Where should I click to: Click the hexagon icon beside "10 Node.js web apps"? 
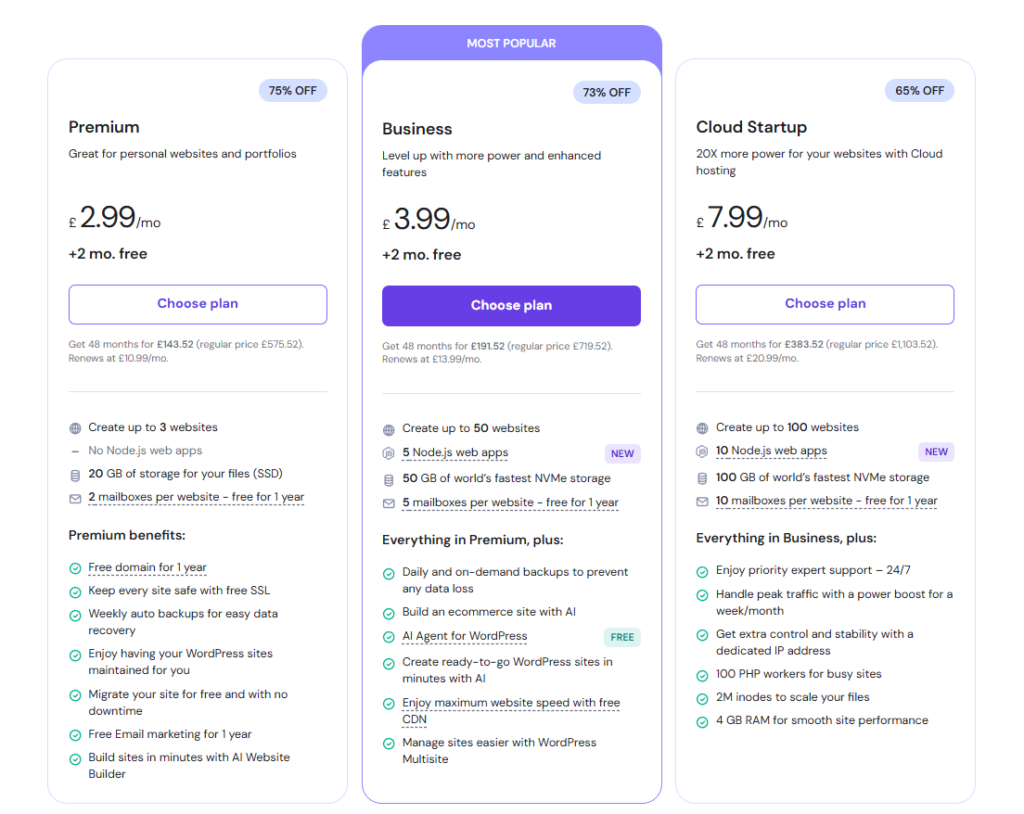point(703,450)
